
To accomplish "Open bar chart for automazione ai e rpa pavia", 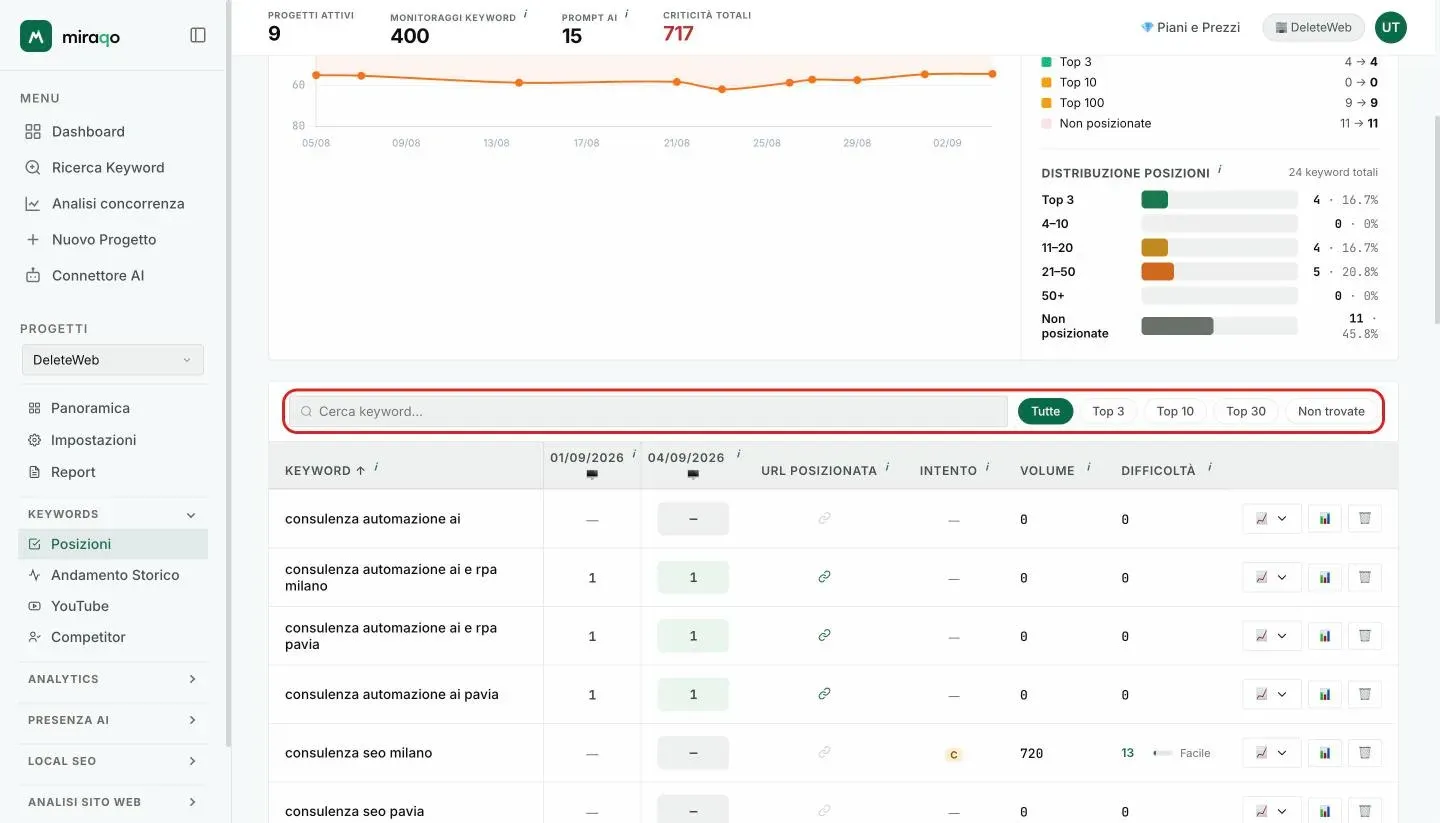I will [1324, 636].
